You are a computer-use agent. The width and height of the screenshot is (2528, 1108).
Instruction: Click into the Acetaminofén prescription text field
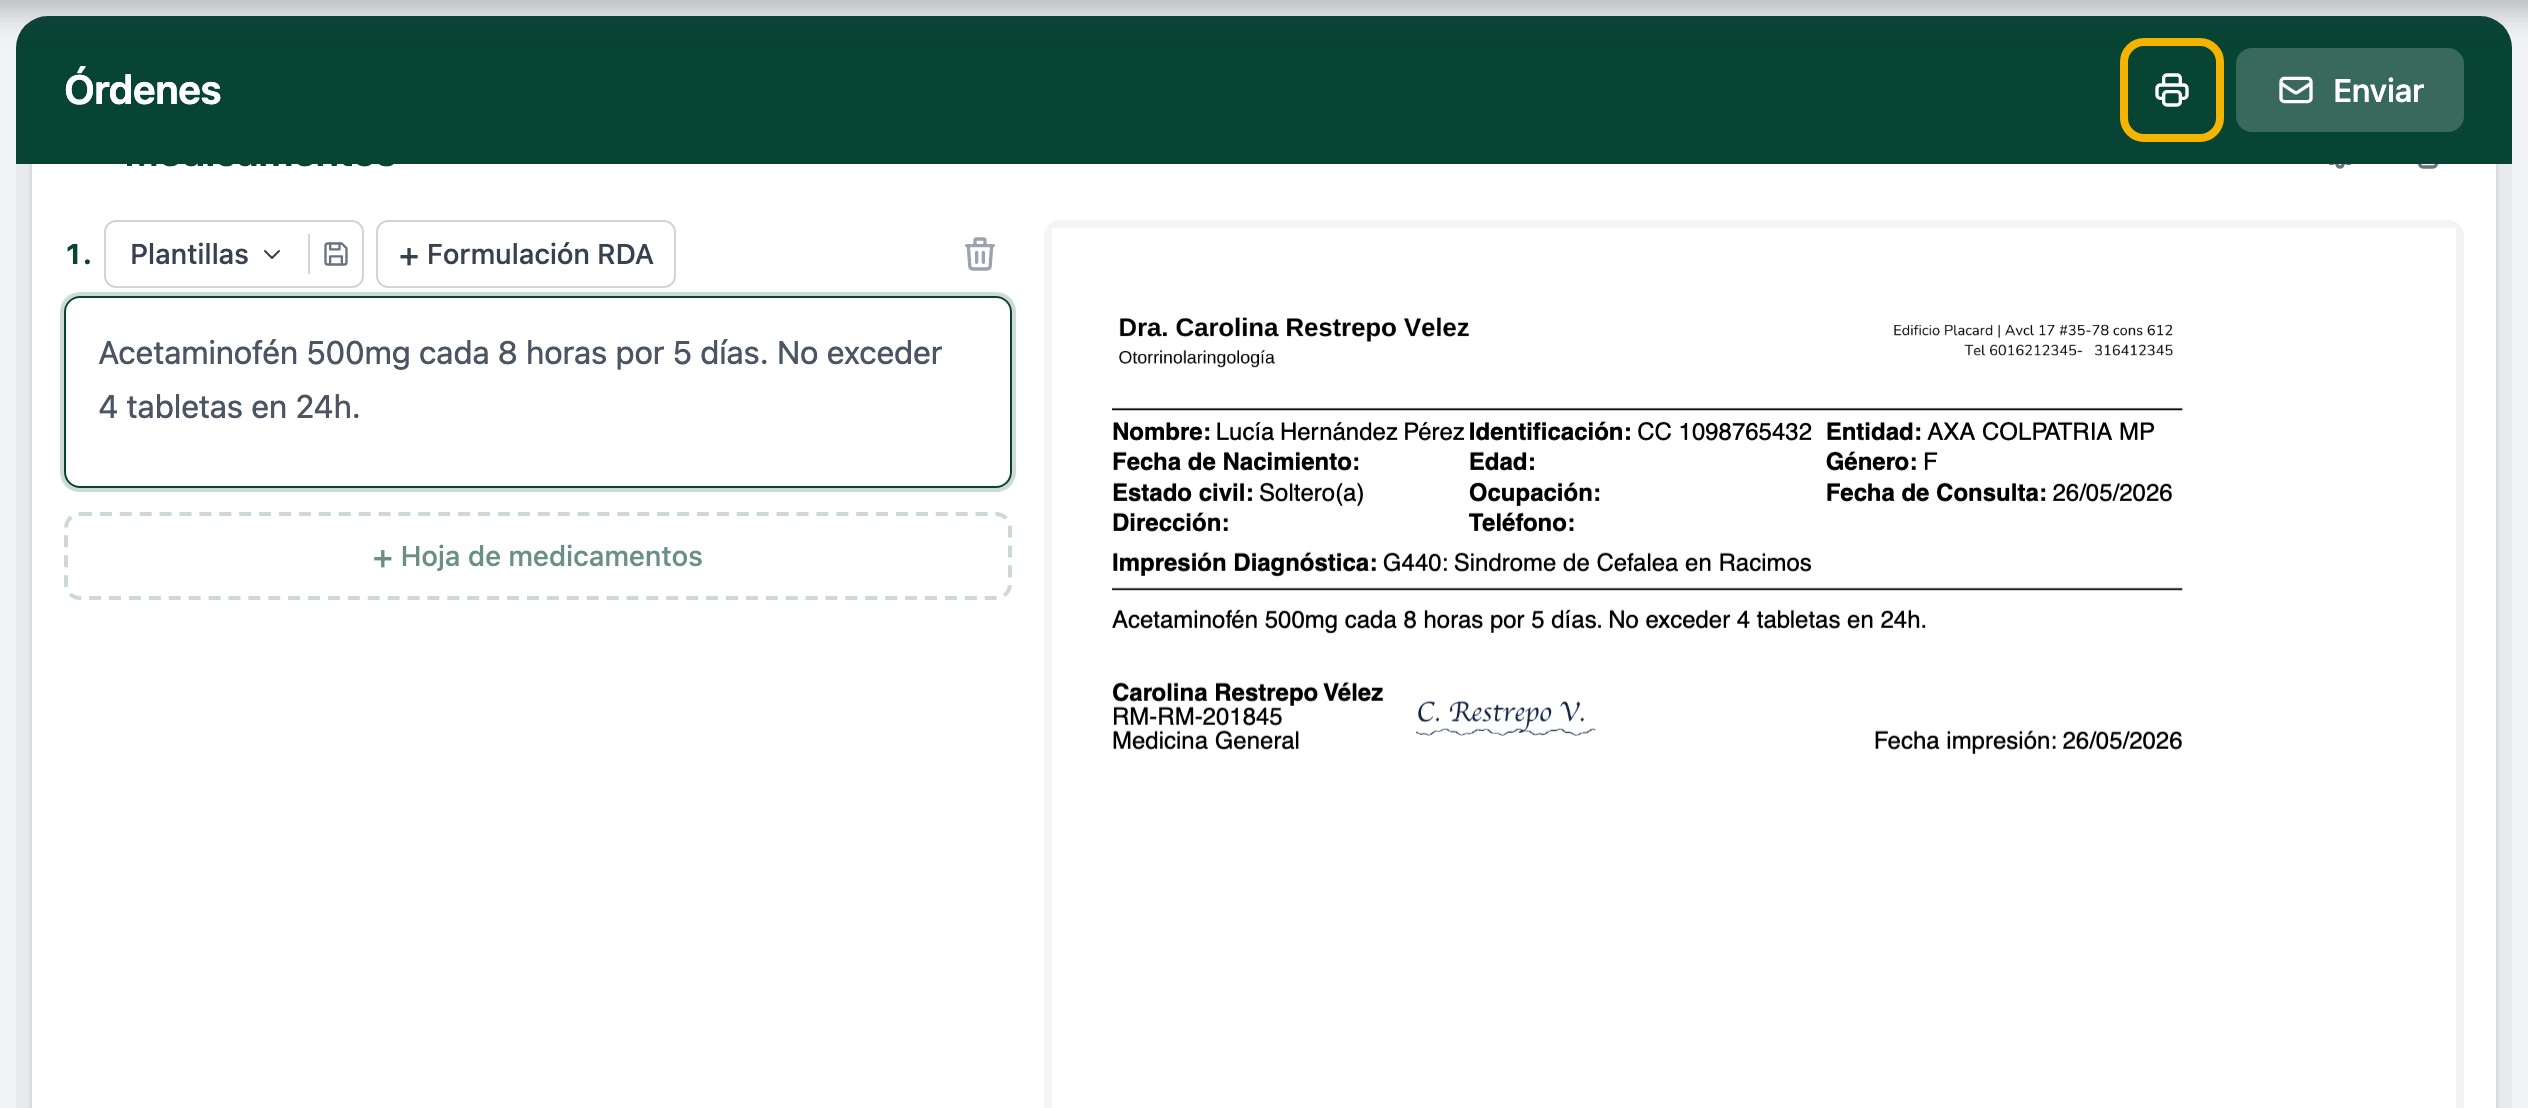point(538,392)
